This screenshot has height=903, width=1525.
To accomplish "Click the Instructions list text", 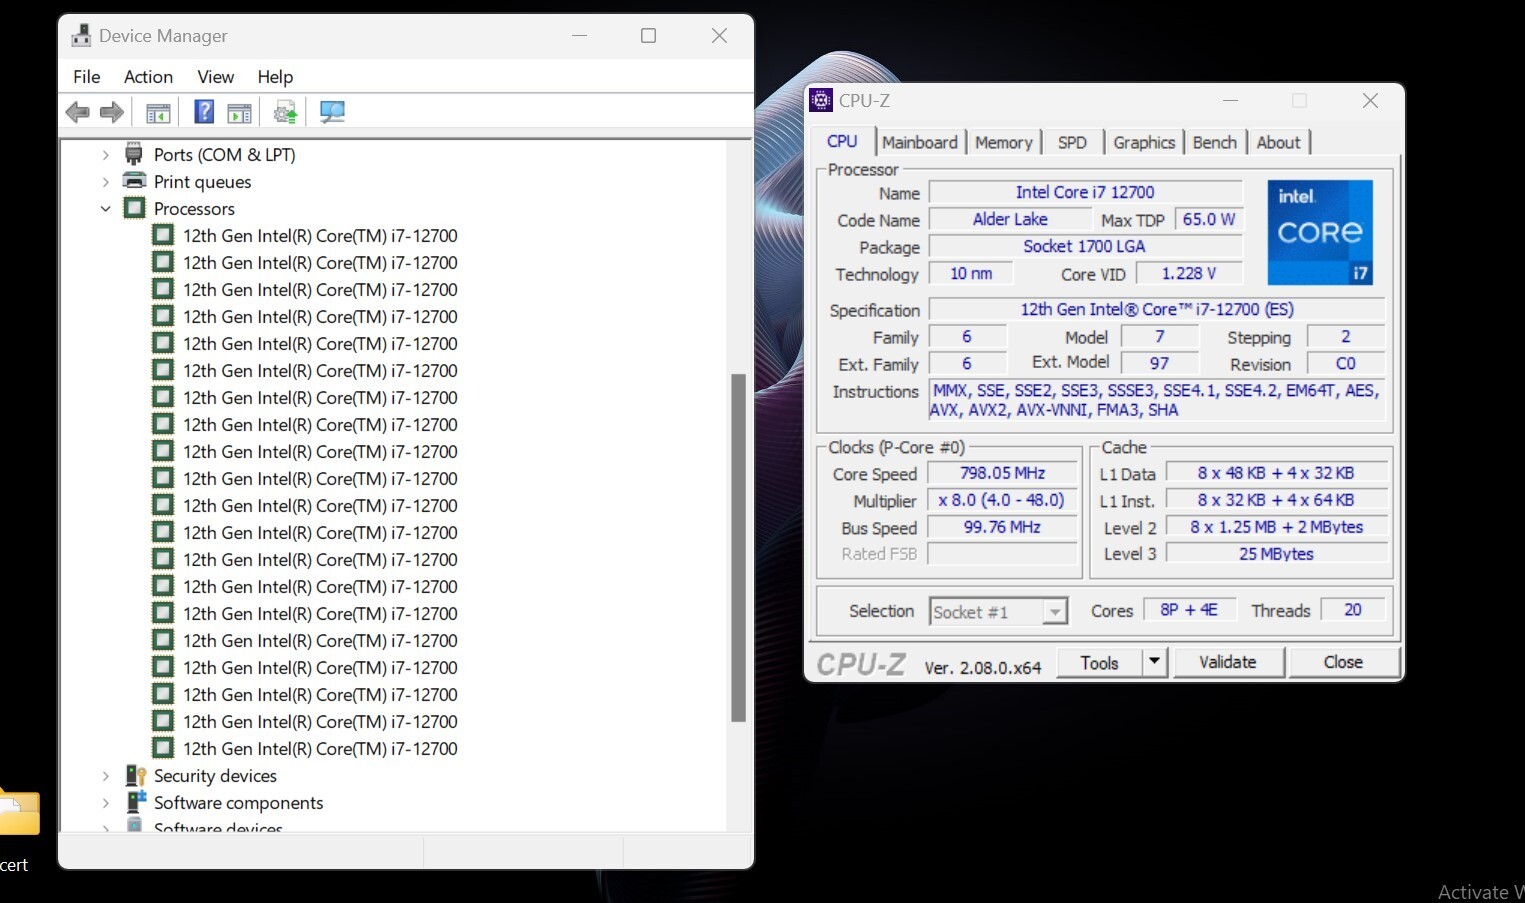I will pyautogui.click(x=1157, y=400).
